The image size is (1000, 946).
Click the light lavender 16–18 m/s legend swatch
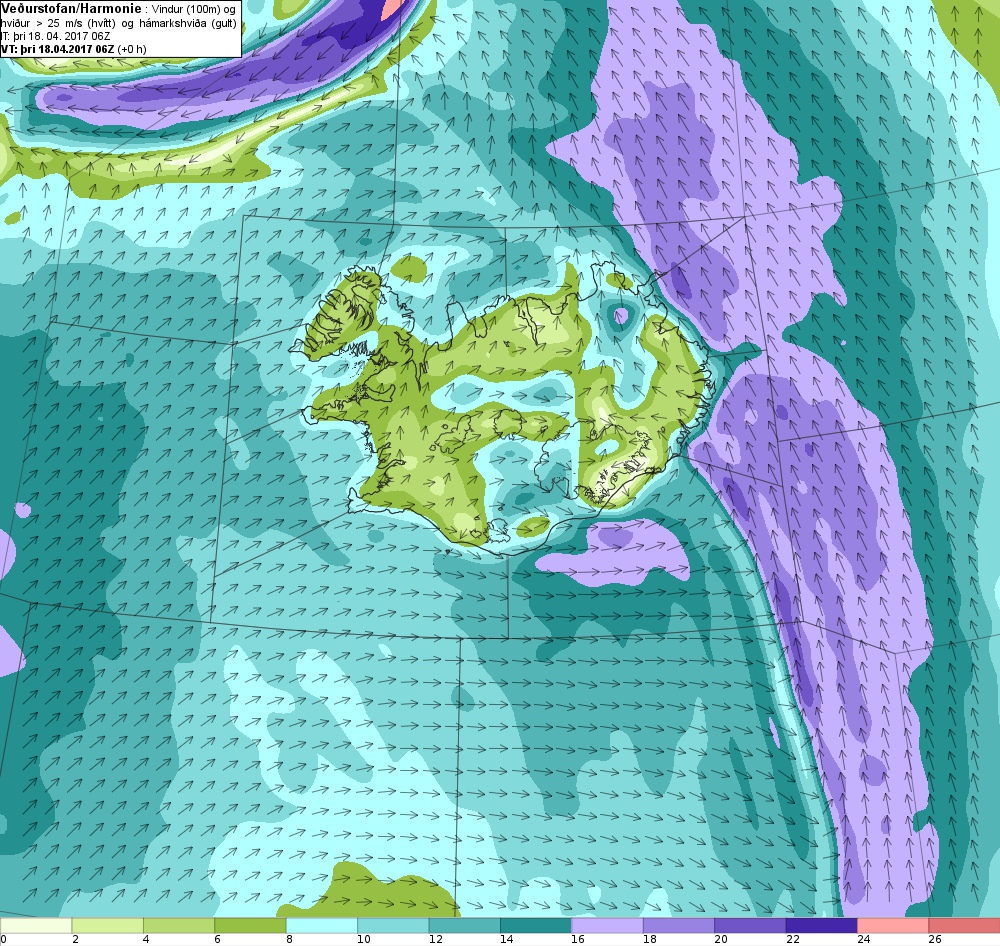(x=607, y=926)
